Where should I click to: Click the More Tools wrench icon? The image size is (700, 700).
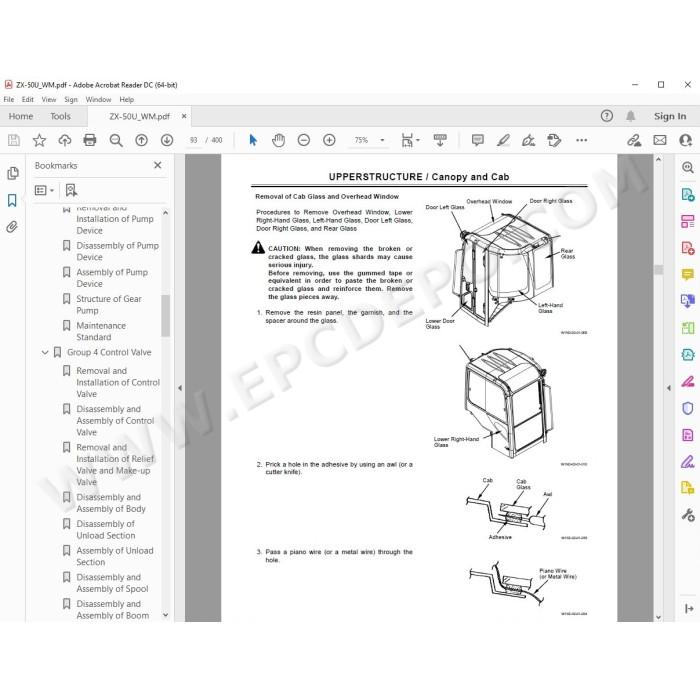[688, 515]
